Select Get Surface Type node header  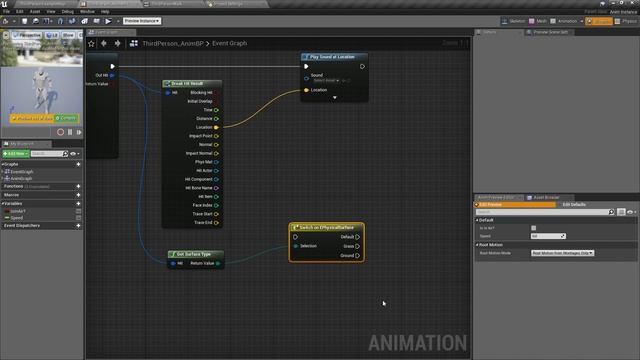(196, 254)
